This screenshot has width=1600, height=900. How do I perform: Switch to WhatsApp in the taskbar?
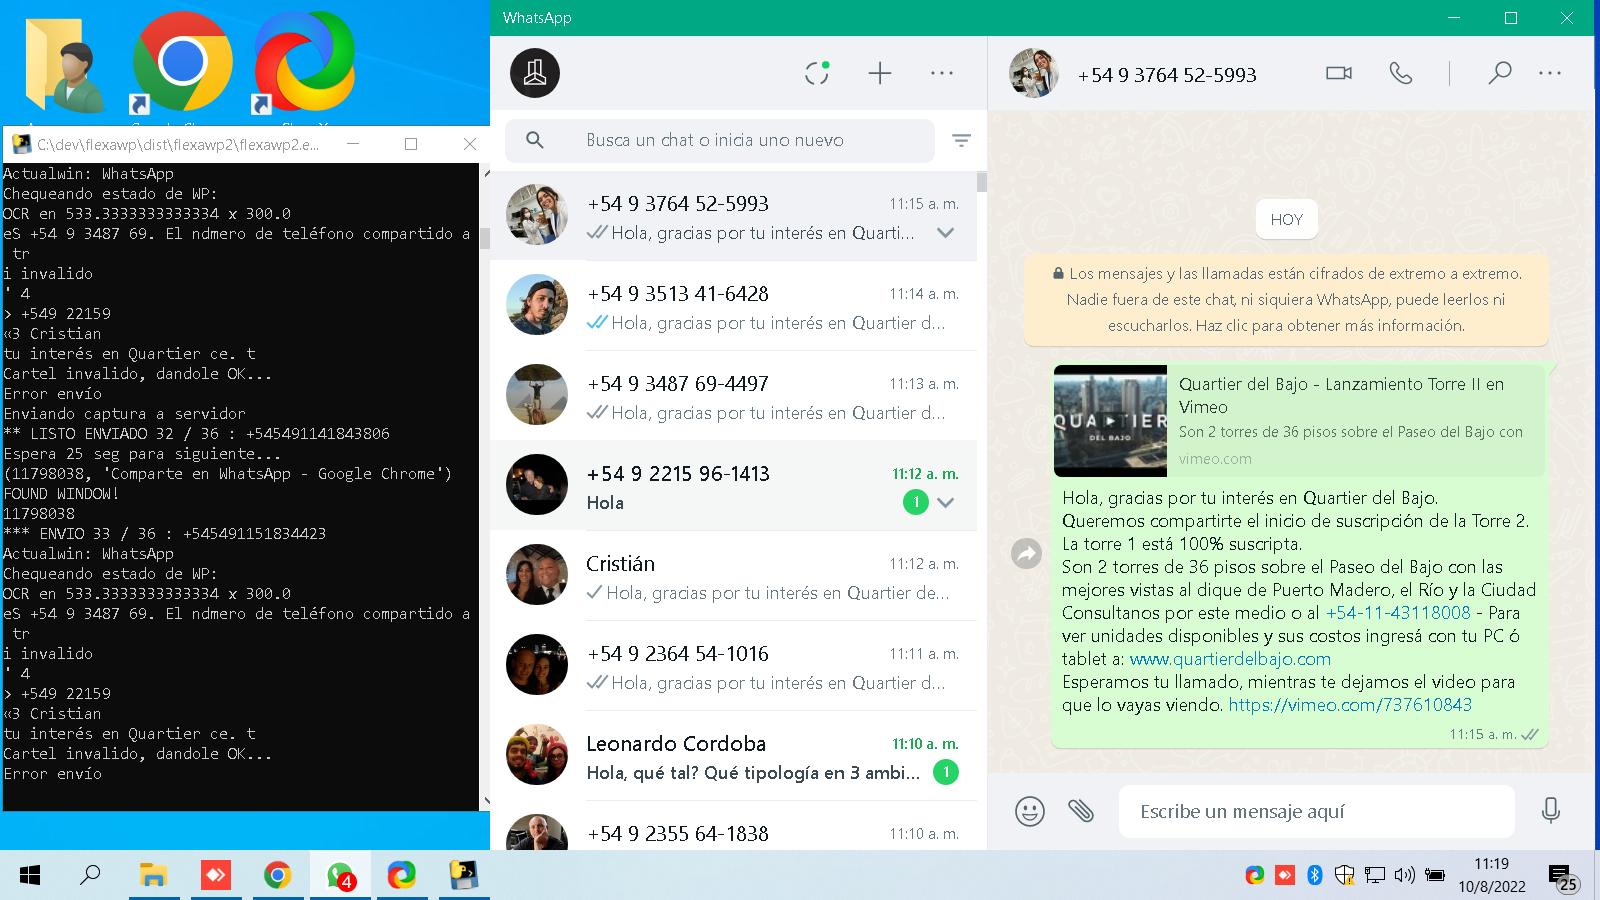(x=340, y=876)
